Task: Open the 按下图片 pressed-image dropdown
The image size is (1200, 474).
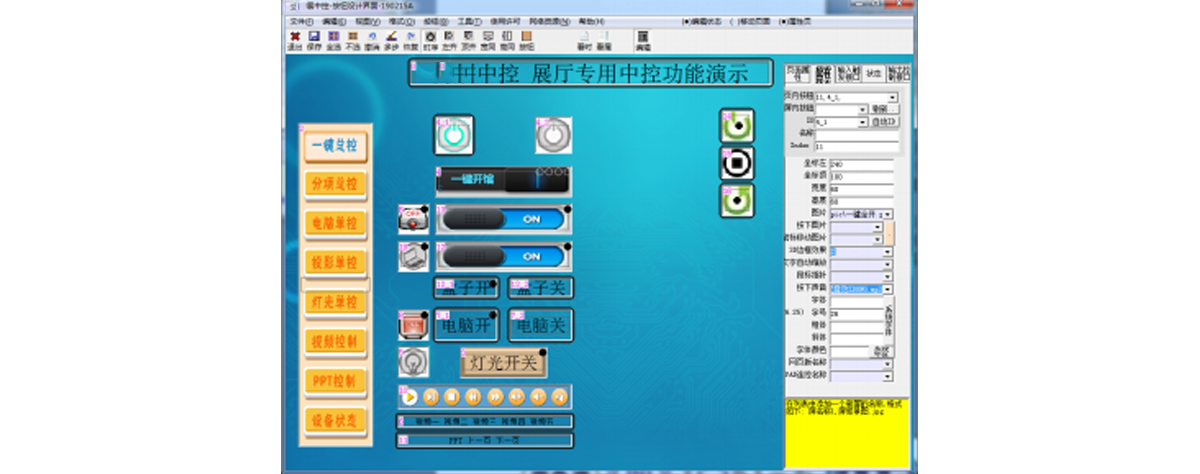Action: [857, 227]
